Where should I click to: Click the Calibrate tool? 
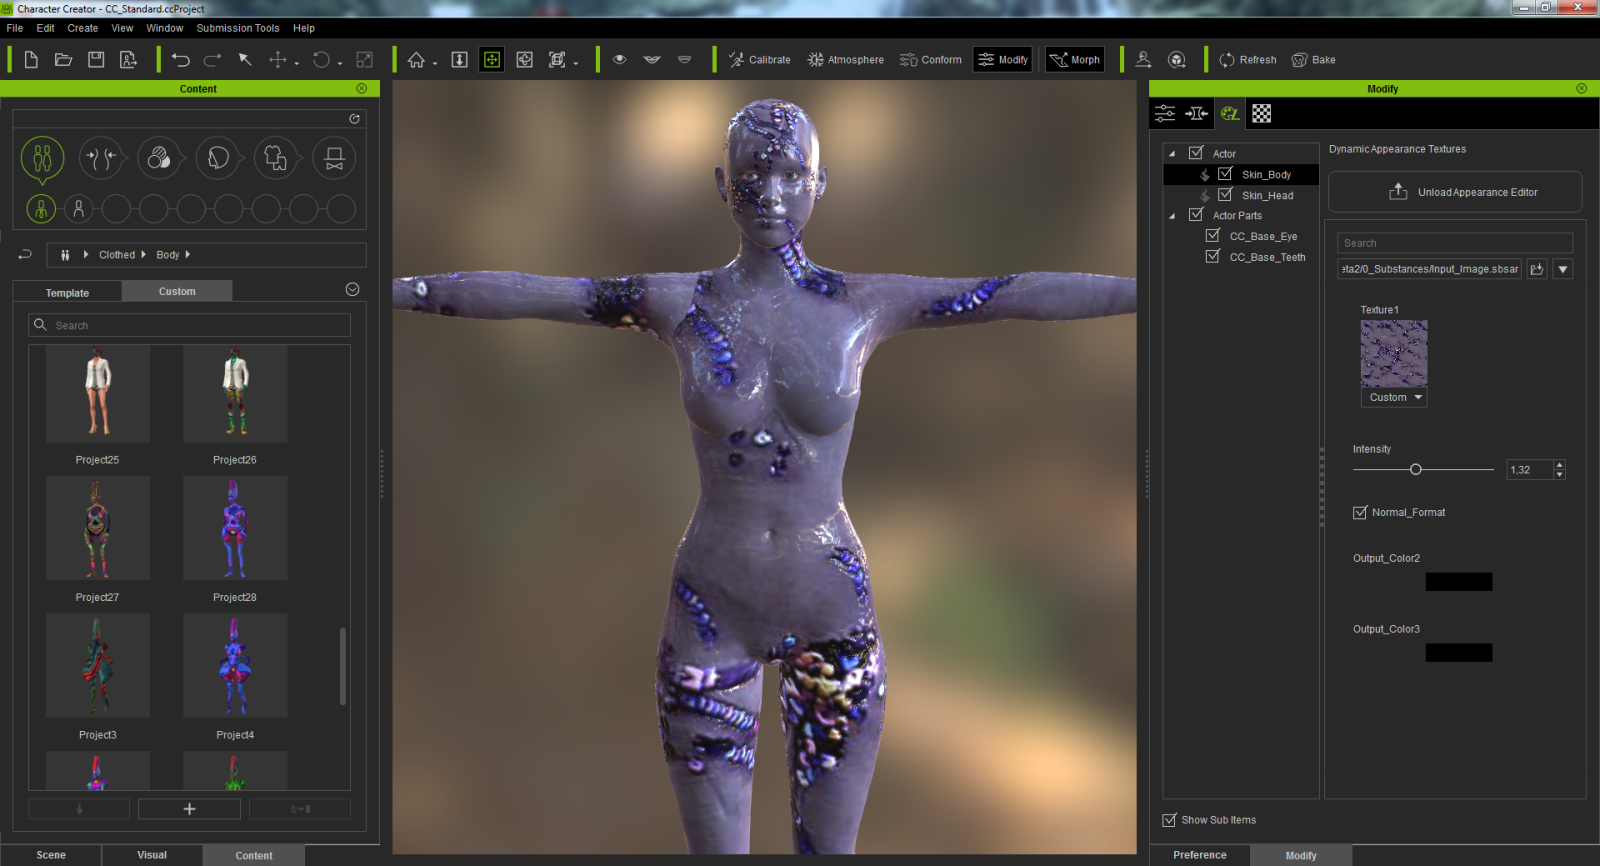pos(759,60)
